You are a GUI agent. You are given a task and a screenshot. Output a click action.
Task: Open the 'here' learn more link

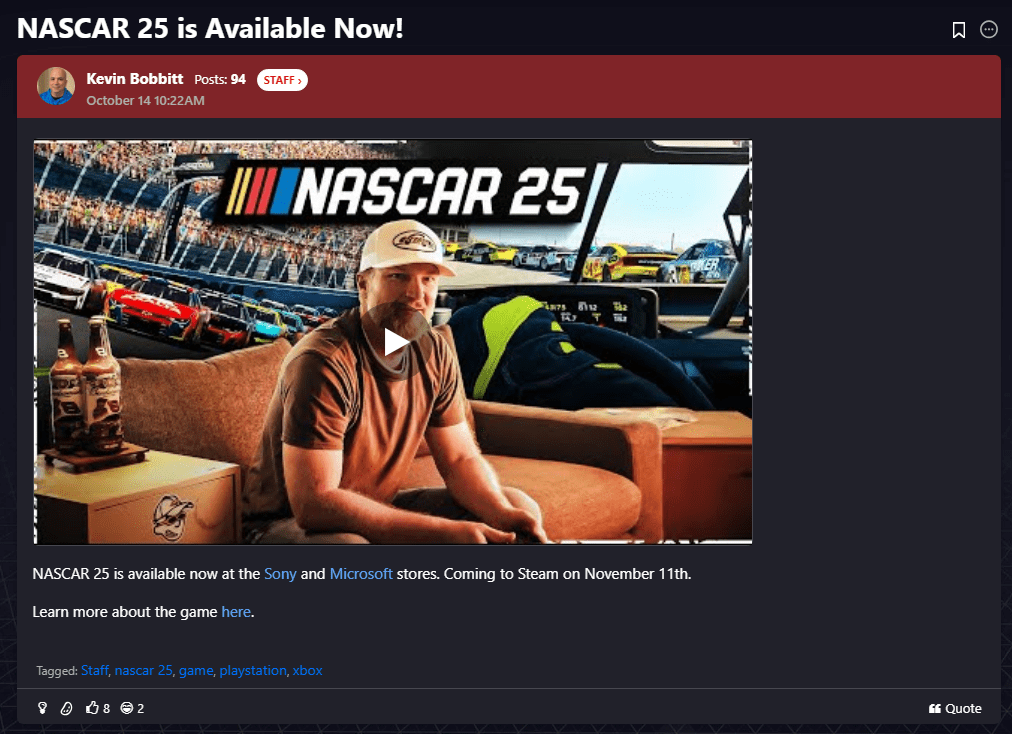coord(236,612)
